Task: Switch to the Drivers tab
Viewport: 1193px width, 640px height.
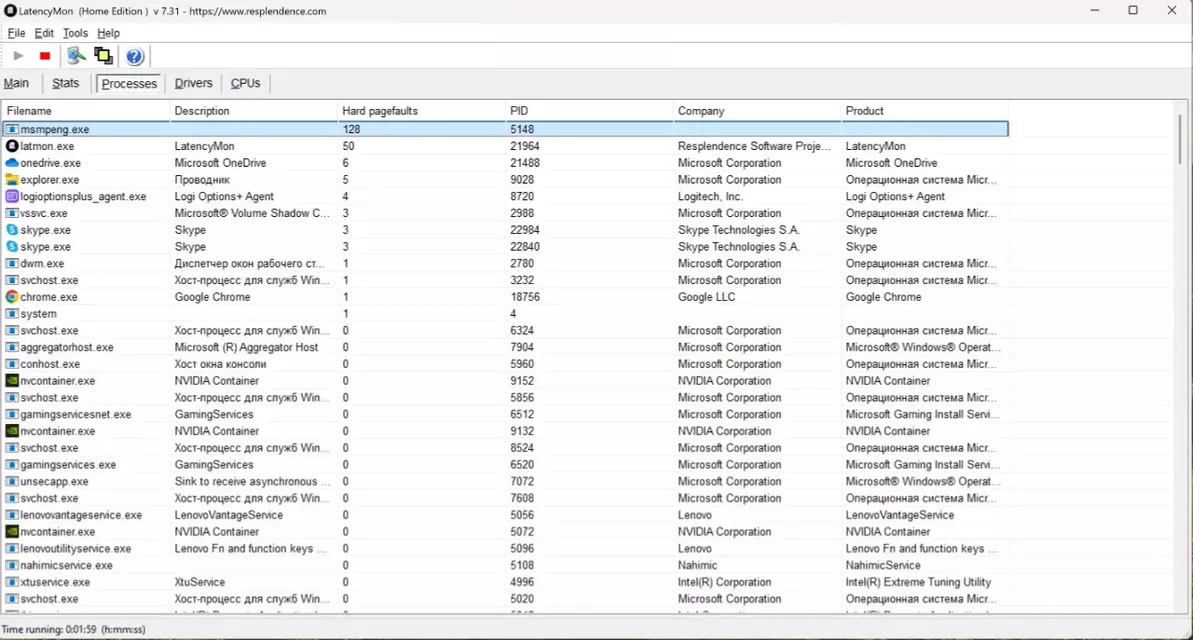Action: pos(193,83)
